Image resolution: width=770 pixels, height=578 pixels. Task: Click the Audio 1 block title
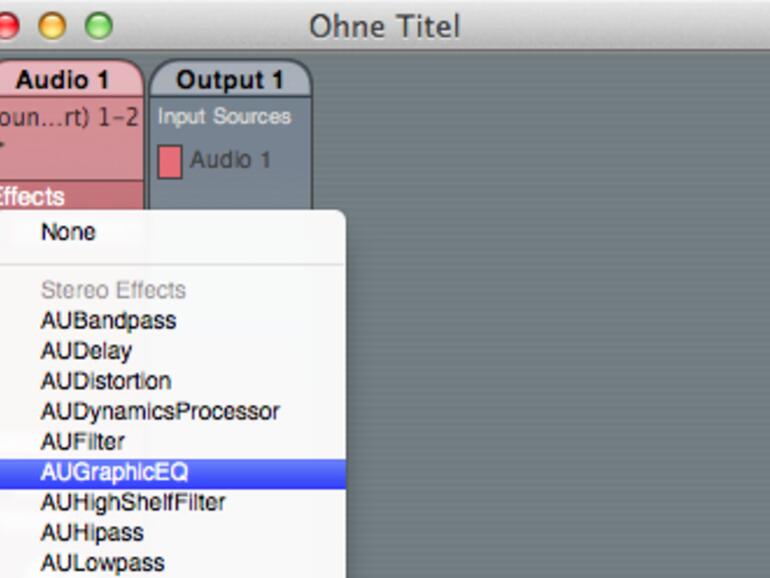coord(62,80)
